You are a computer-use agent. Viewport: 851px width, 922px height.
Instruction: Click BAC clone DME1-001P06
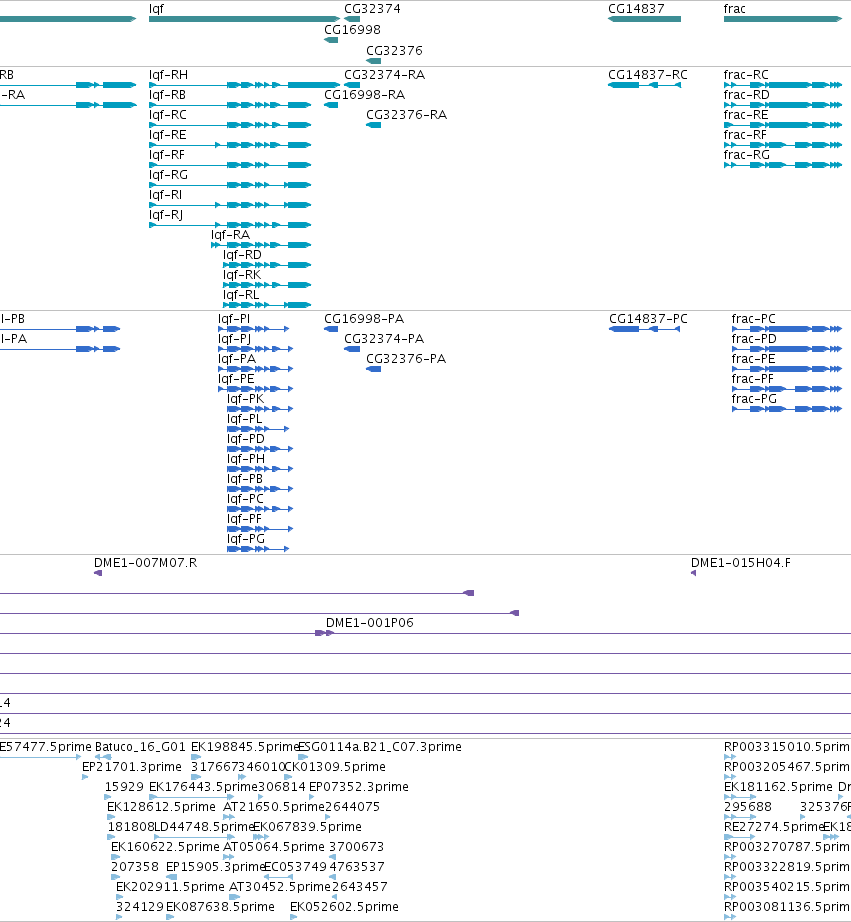[370, 623]
